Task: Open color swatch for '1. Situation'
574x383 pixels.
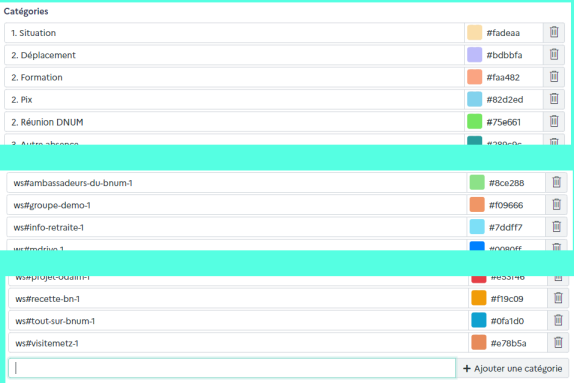Action: [x=474, y=33]
